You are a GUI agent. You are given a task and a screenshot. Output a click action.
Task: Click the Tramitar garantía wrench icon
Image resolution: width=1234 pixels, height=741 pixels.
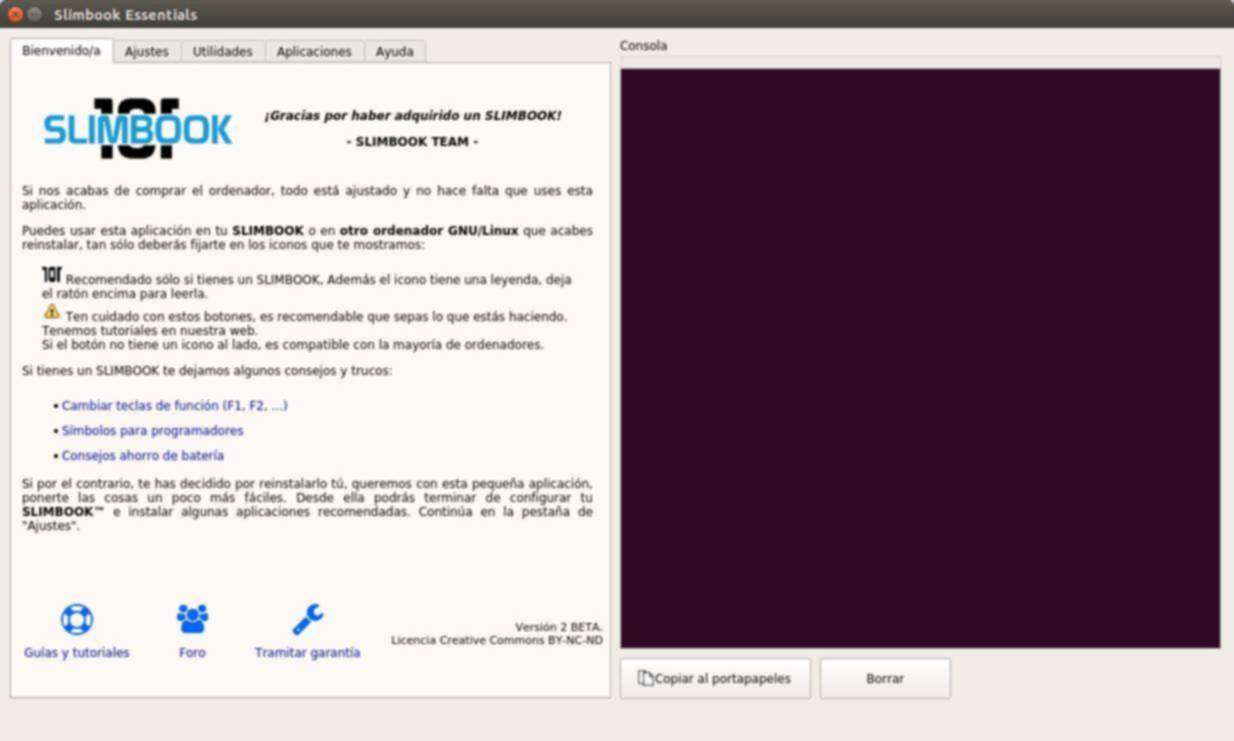pos(307,619)
